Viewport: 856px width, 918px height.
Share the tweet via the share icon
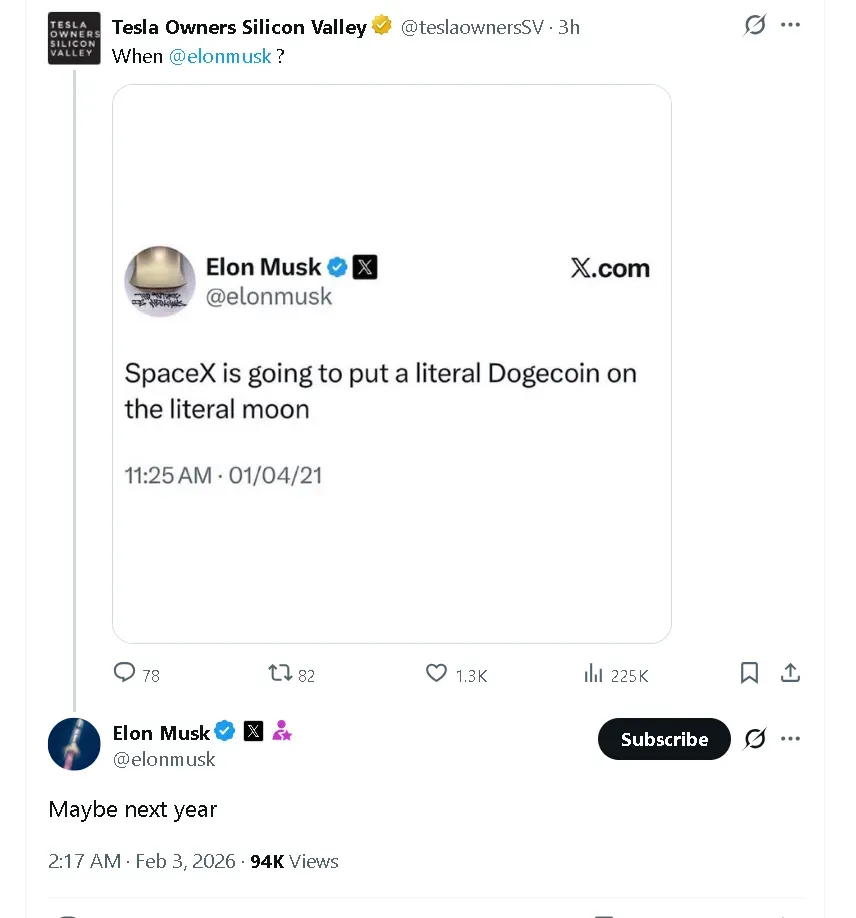pos(791,673)
